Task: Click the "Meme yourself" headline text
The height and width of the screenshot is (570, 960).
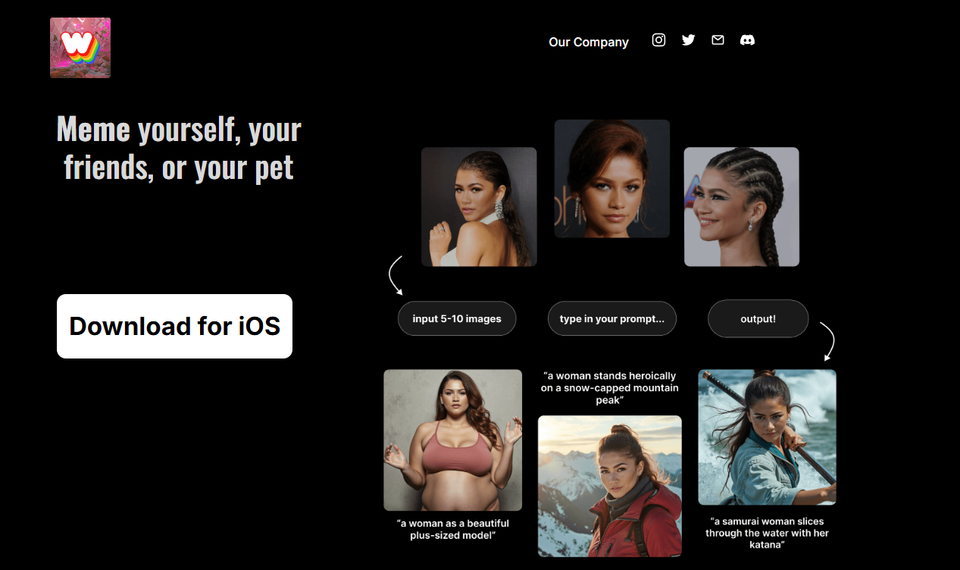Action: coord(179,148)
